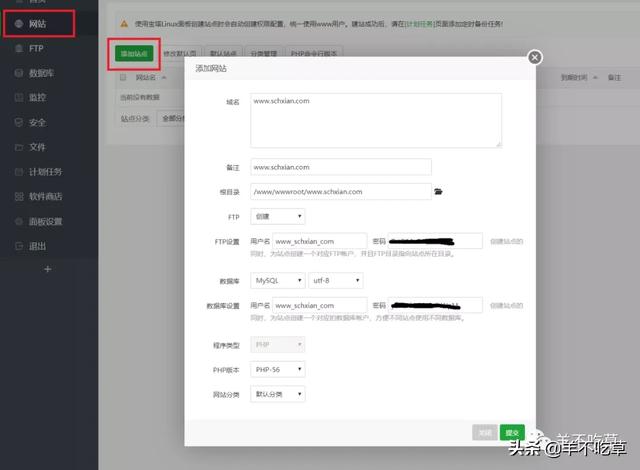Open the 修改默认页 tab button
Viewport: 640px width, 470px height.
tap(180, 53)
